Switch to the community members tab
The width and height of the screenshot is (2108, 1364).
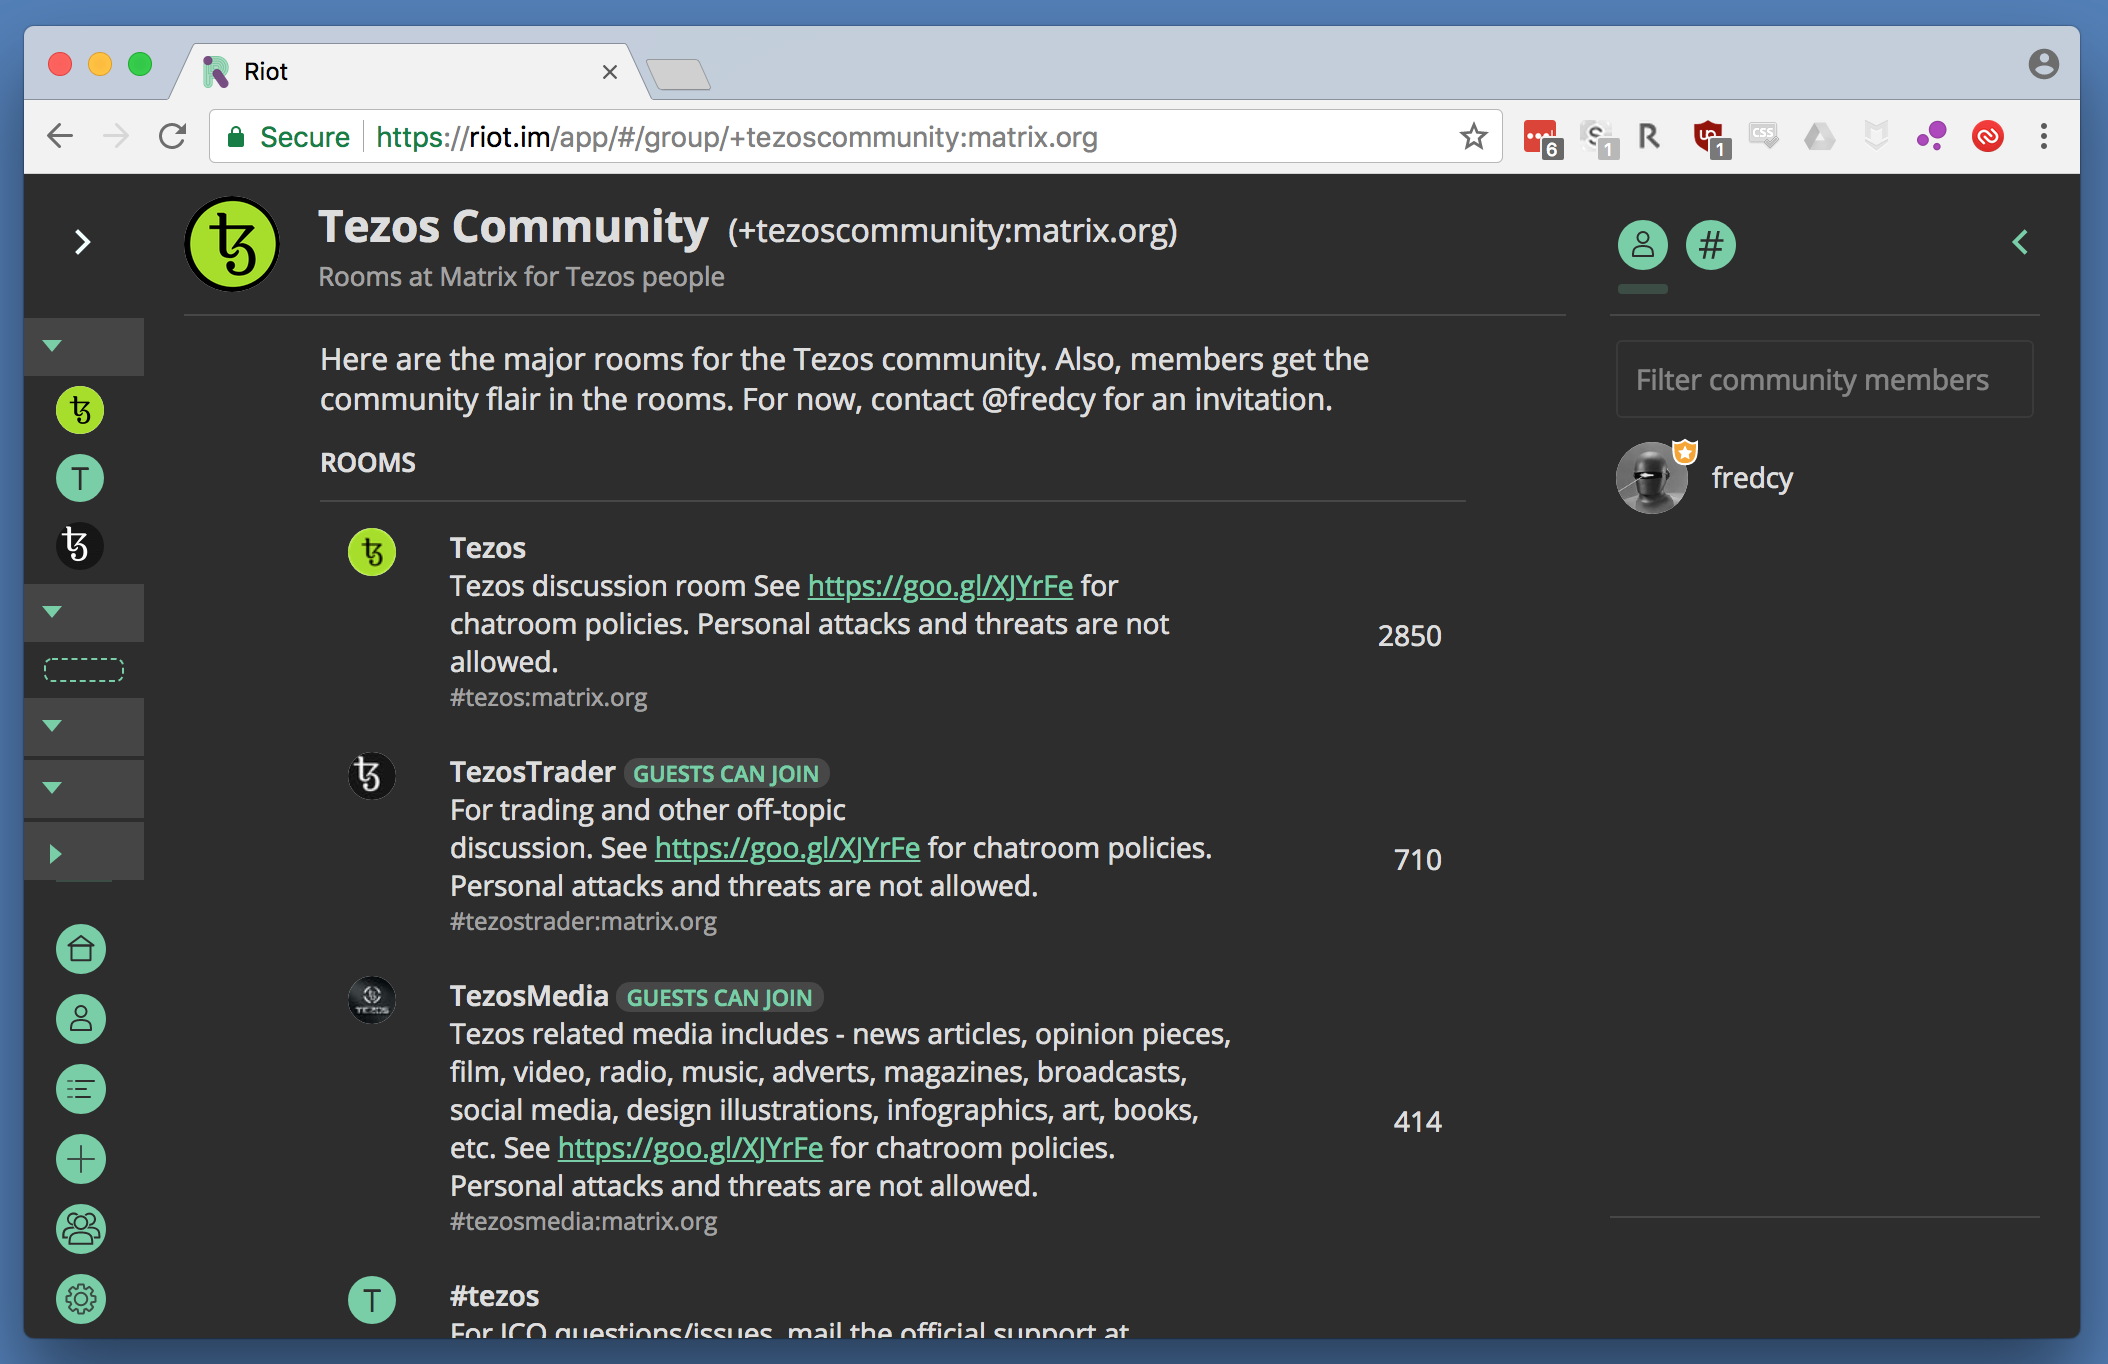coord(1642,245)
